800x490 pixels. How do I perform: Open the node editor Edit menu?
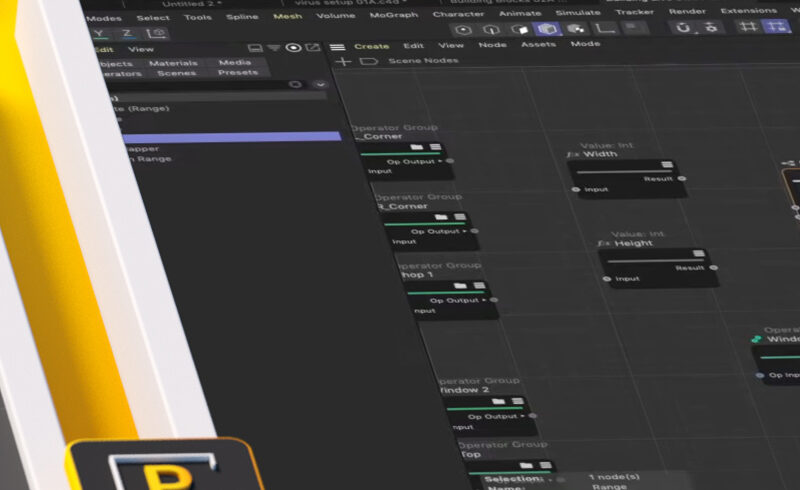coord(413,46)
